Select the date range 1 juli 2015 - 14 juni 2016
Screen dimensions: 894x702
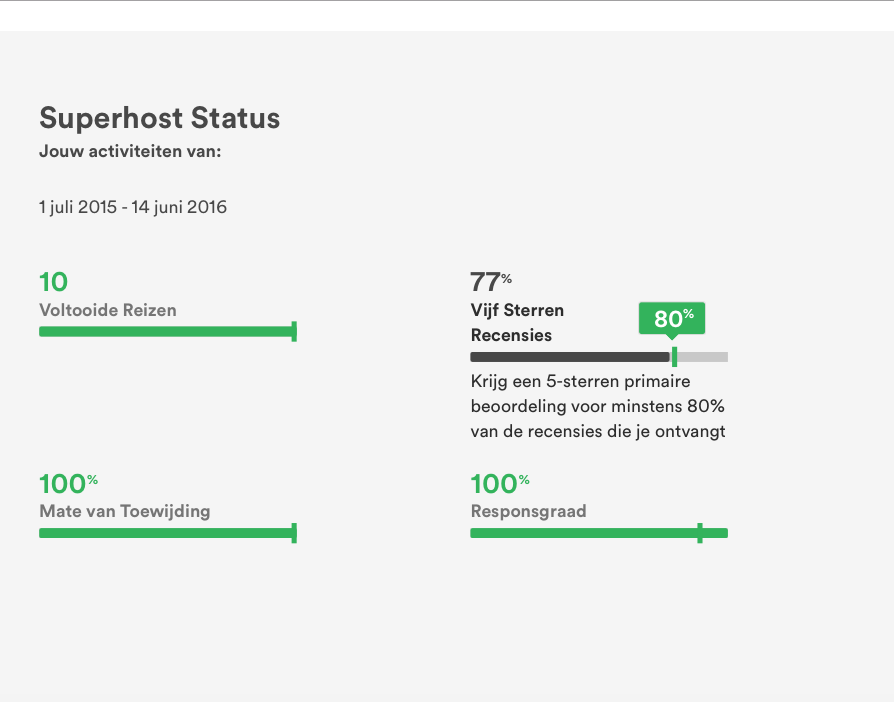click(133, 208)
